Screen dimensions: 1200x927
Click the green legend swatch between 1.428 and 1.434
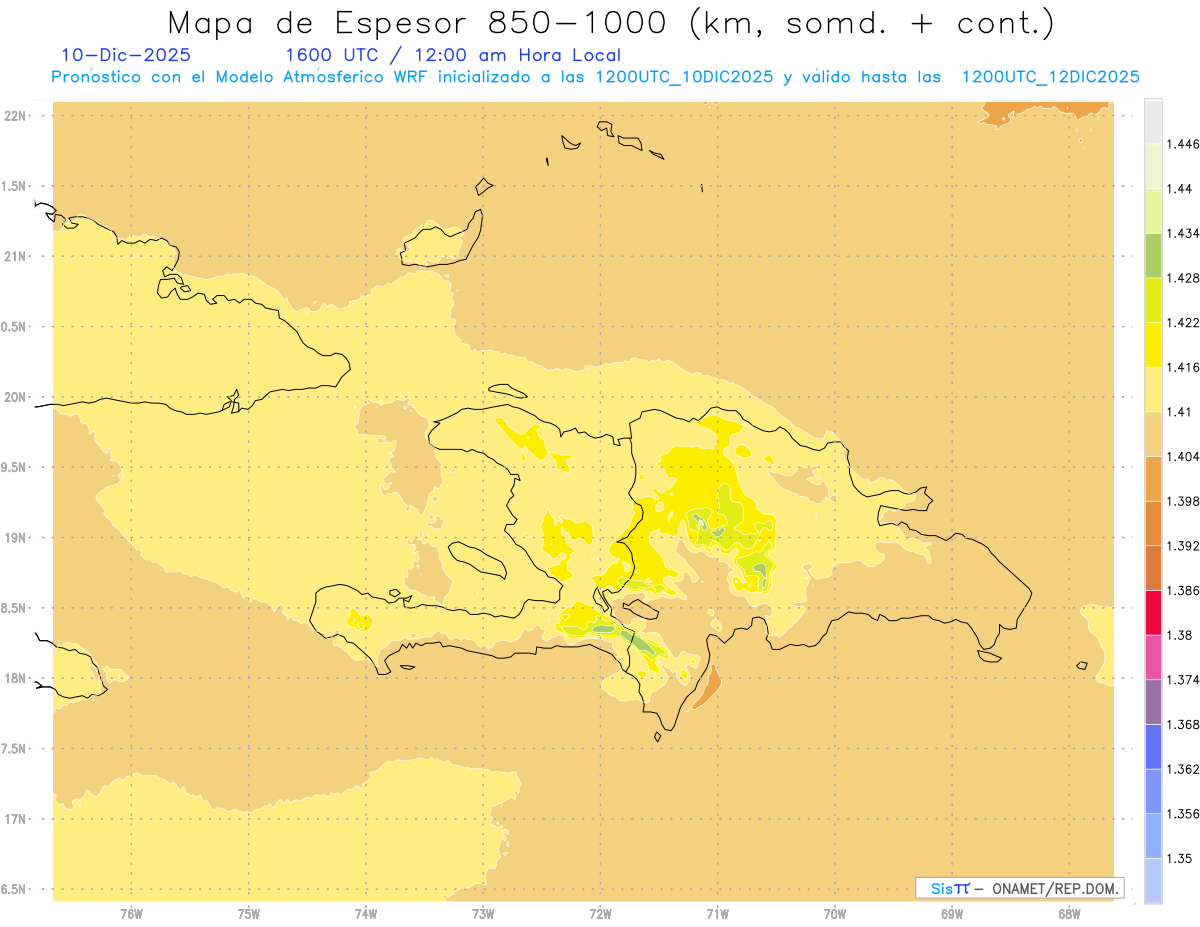(1153, 255)
